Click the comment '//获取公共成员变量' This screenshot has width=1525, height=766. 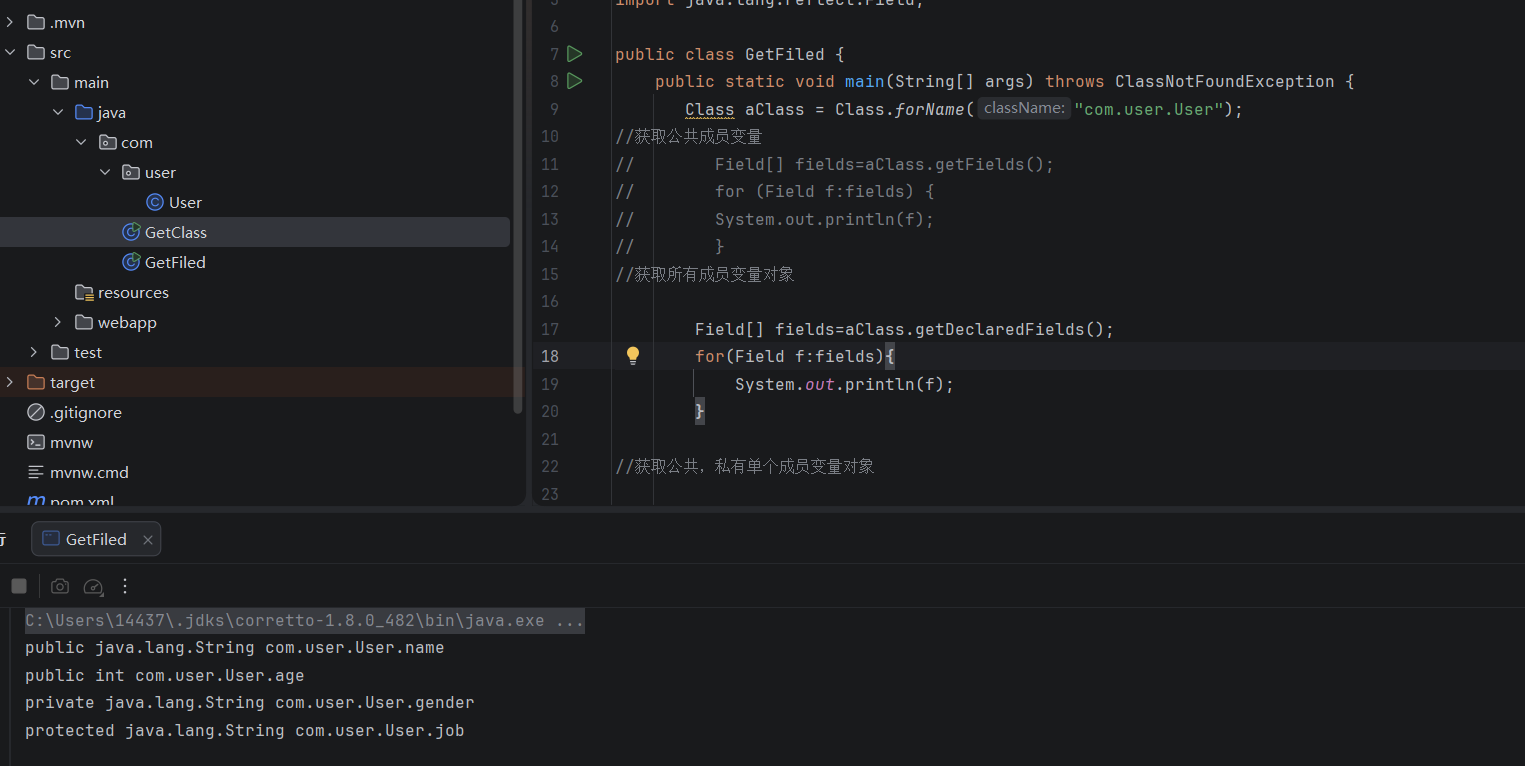pos(688,136)
